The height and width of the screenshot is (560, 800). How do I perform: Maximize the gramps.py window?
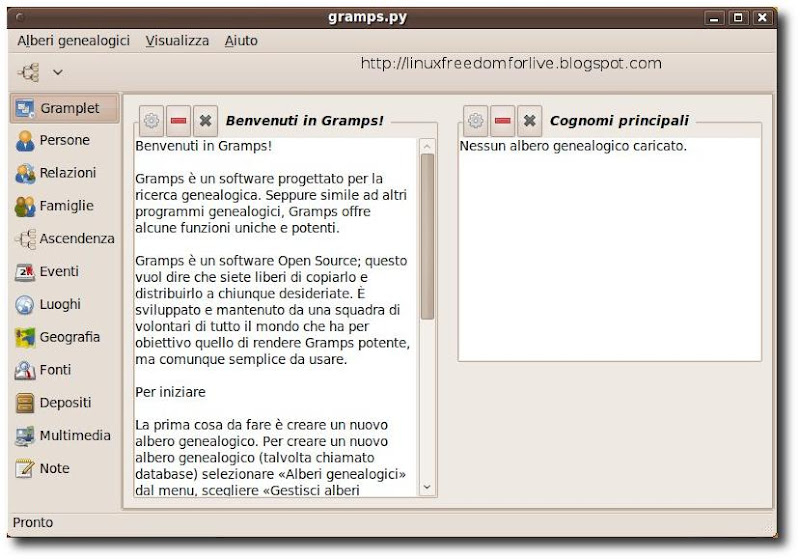(x=738, y=18)
